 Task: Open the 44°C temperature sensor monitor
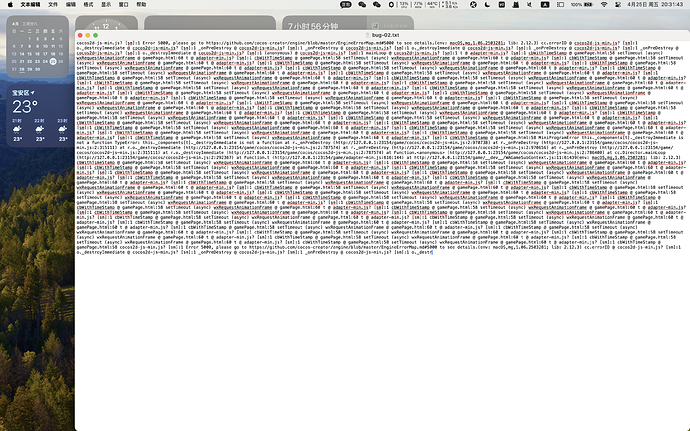(x=432, y=4)
